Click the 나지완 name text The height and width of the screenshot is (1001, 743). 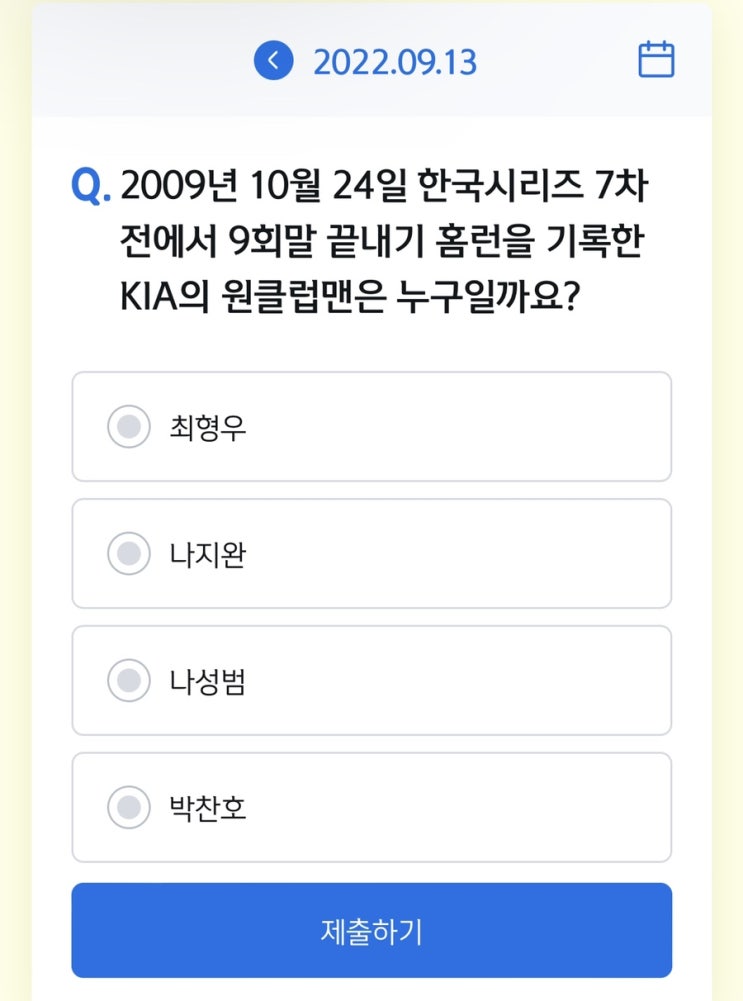[x=208, y=555]
